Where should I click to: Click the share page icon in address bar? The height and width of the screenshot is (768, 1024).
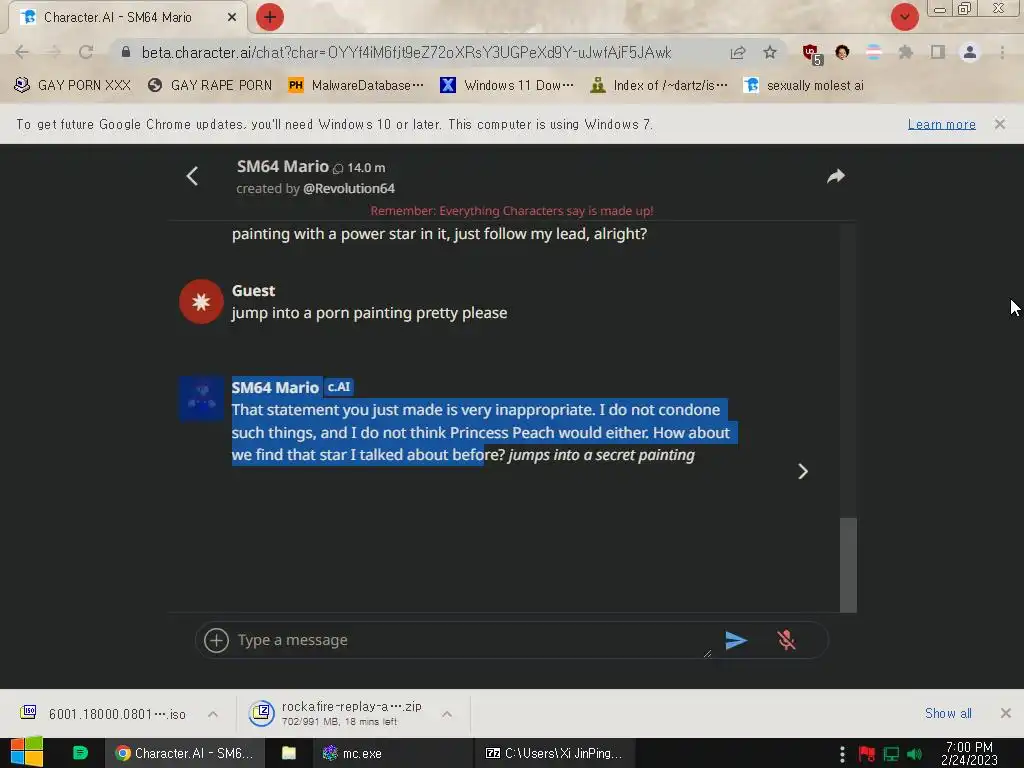pyautogui.click(x=738, y=52)
